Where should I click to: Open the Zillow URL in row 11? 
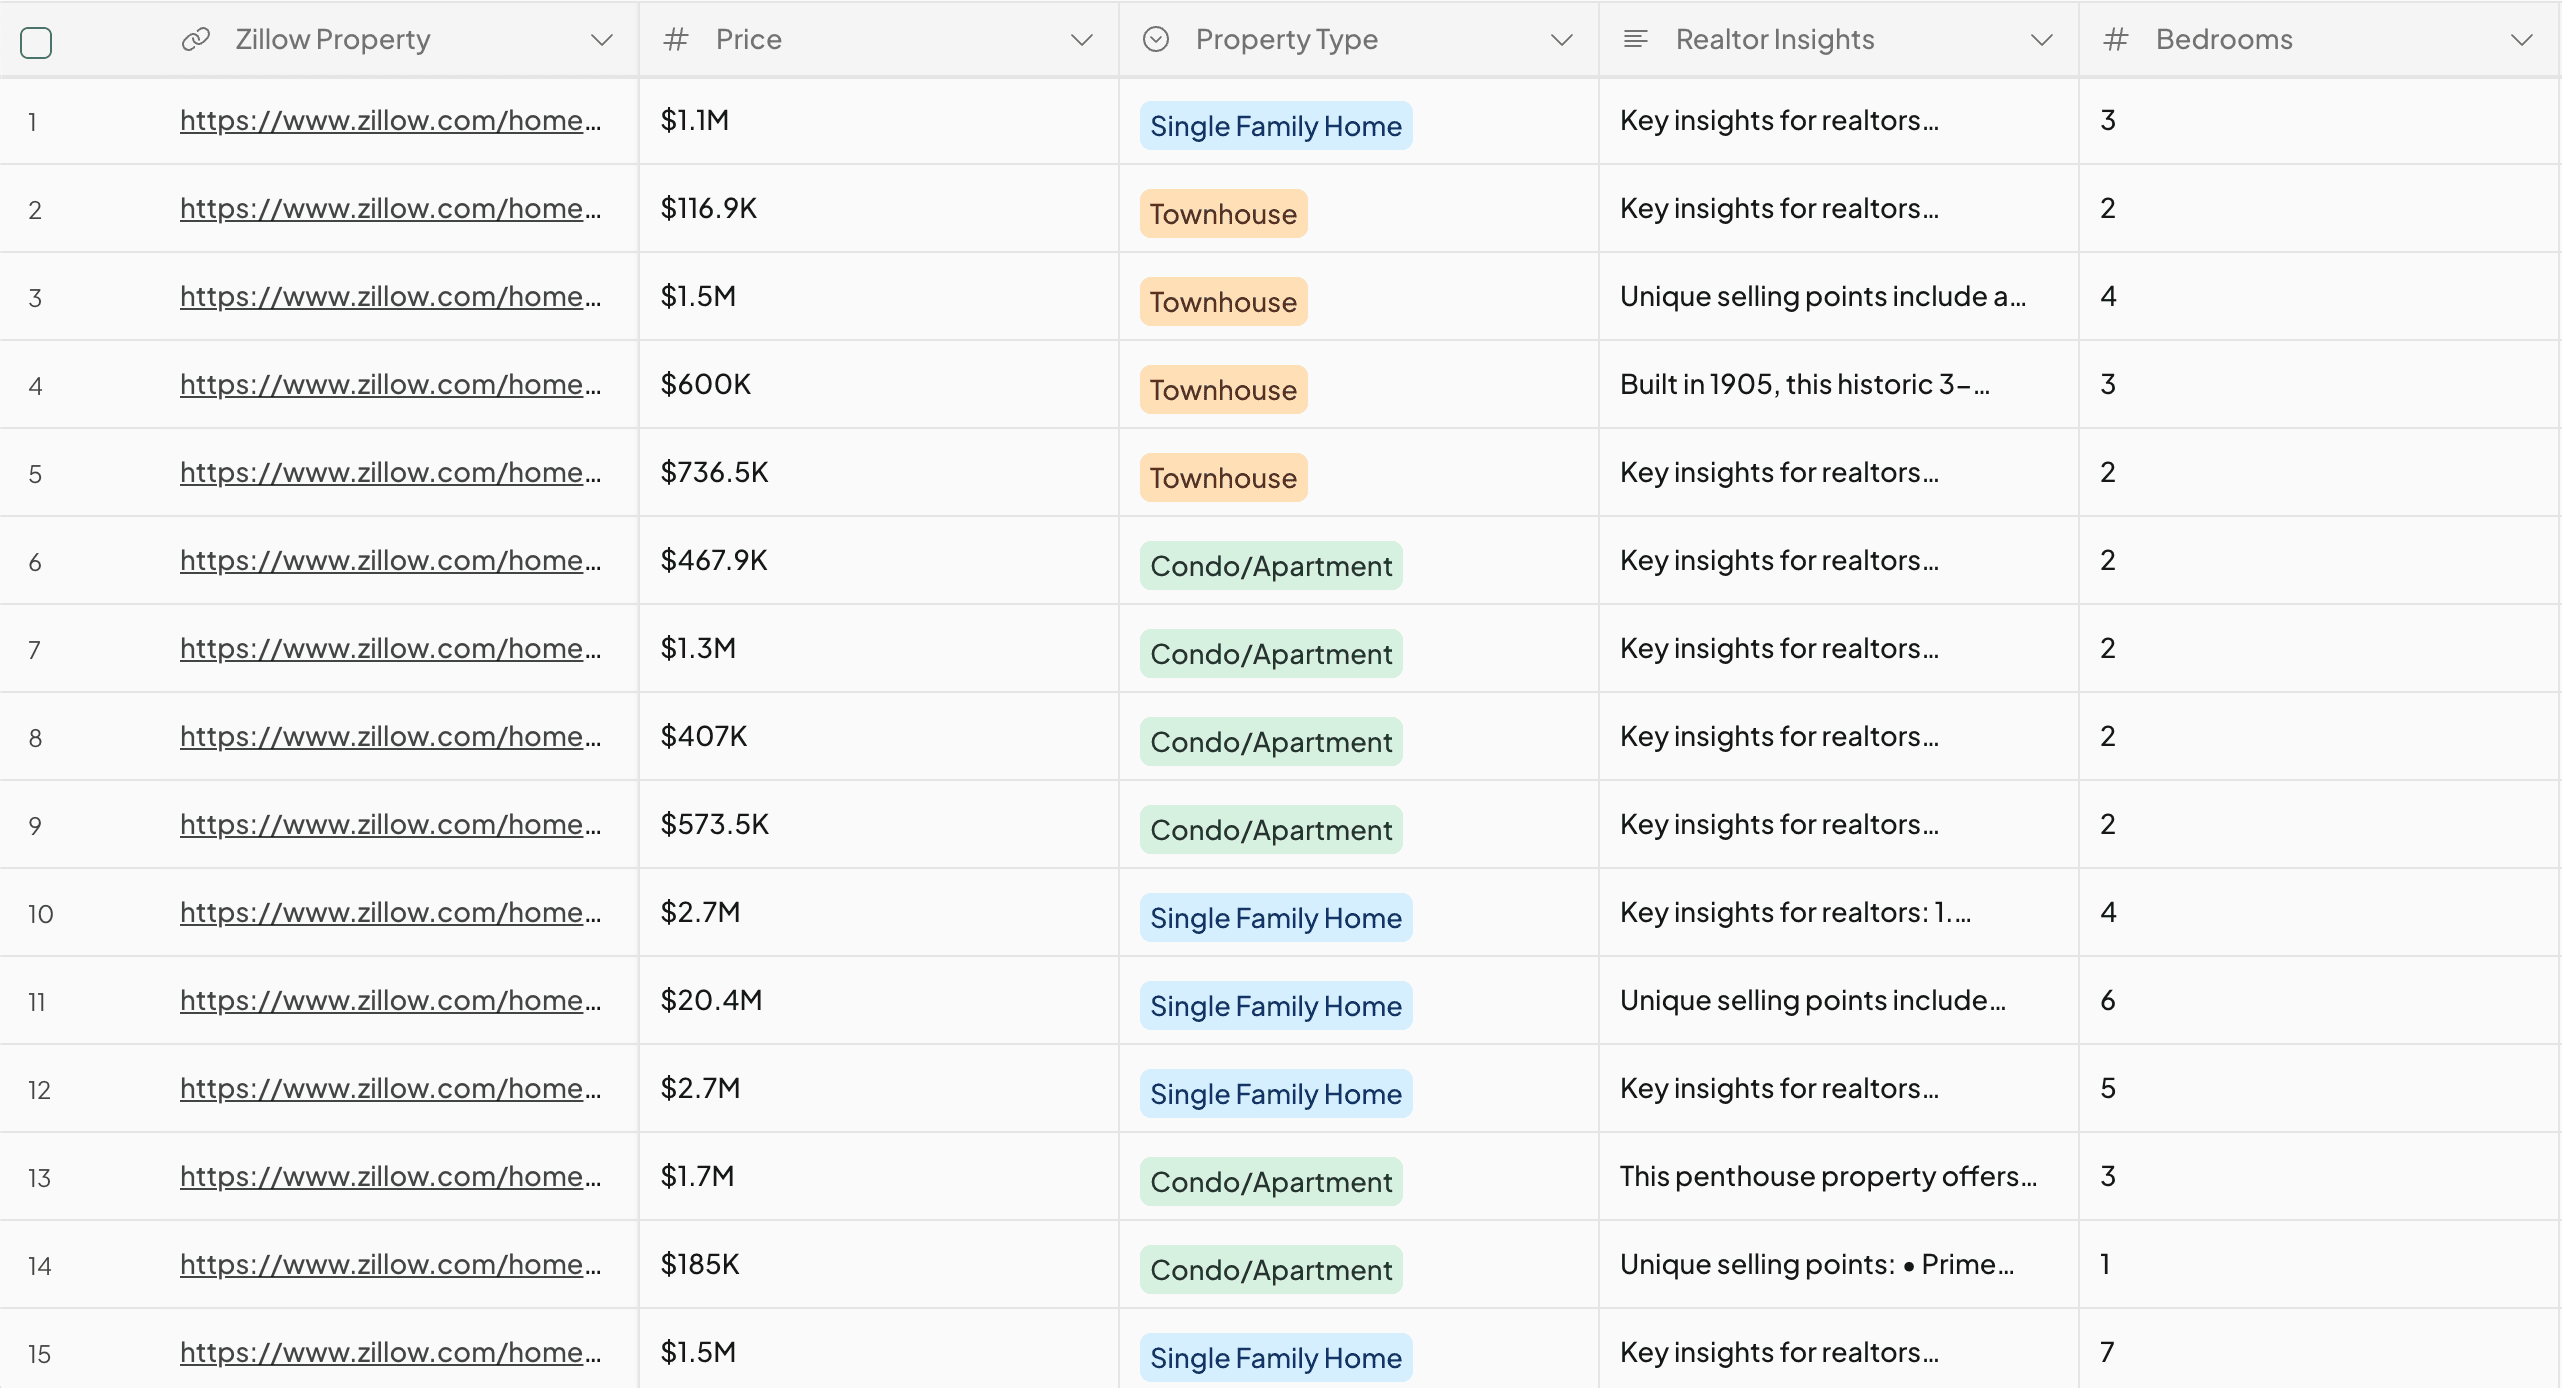tap(390, 1001)
